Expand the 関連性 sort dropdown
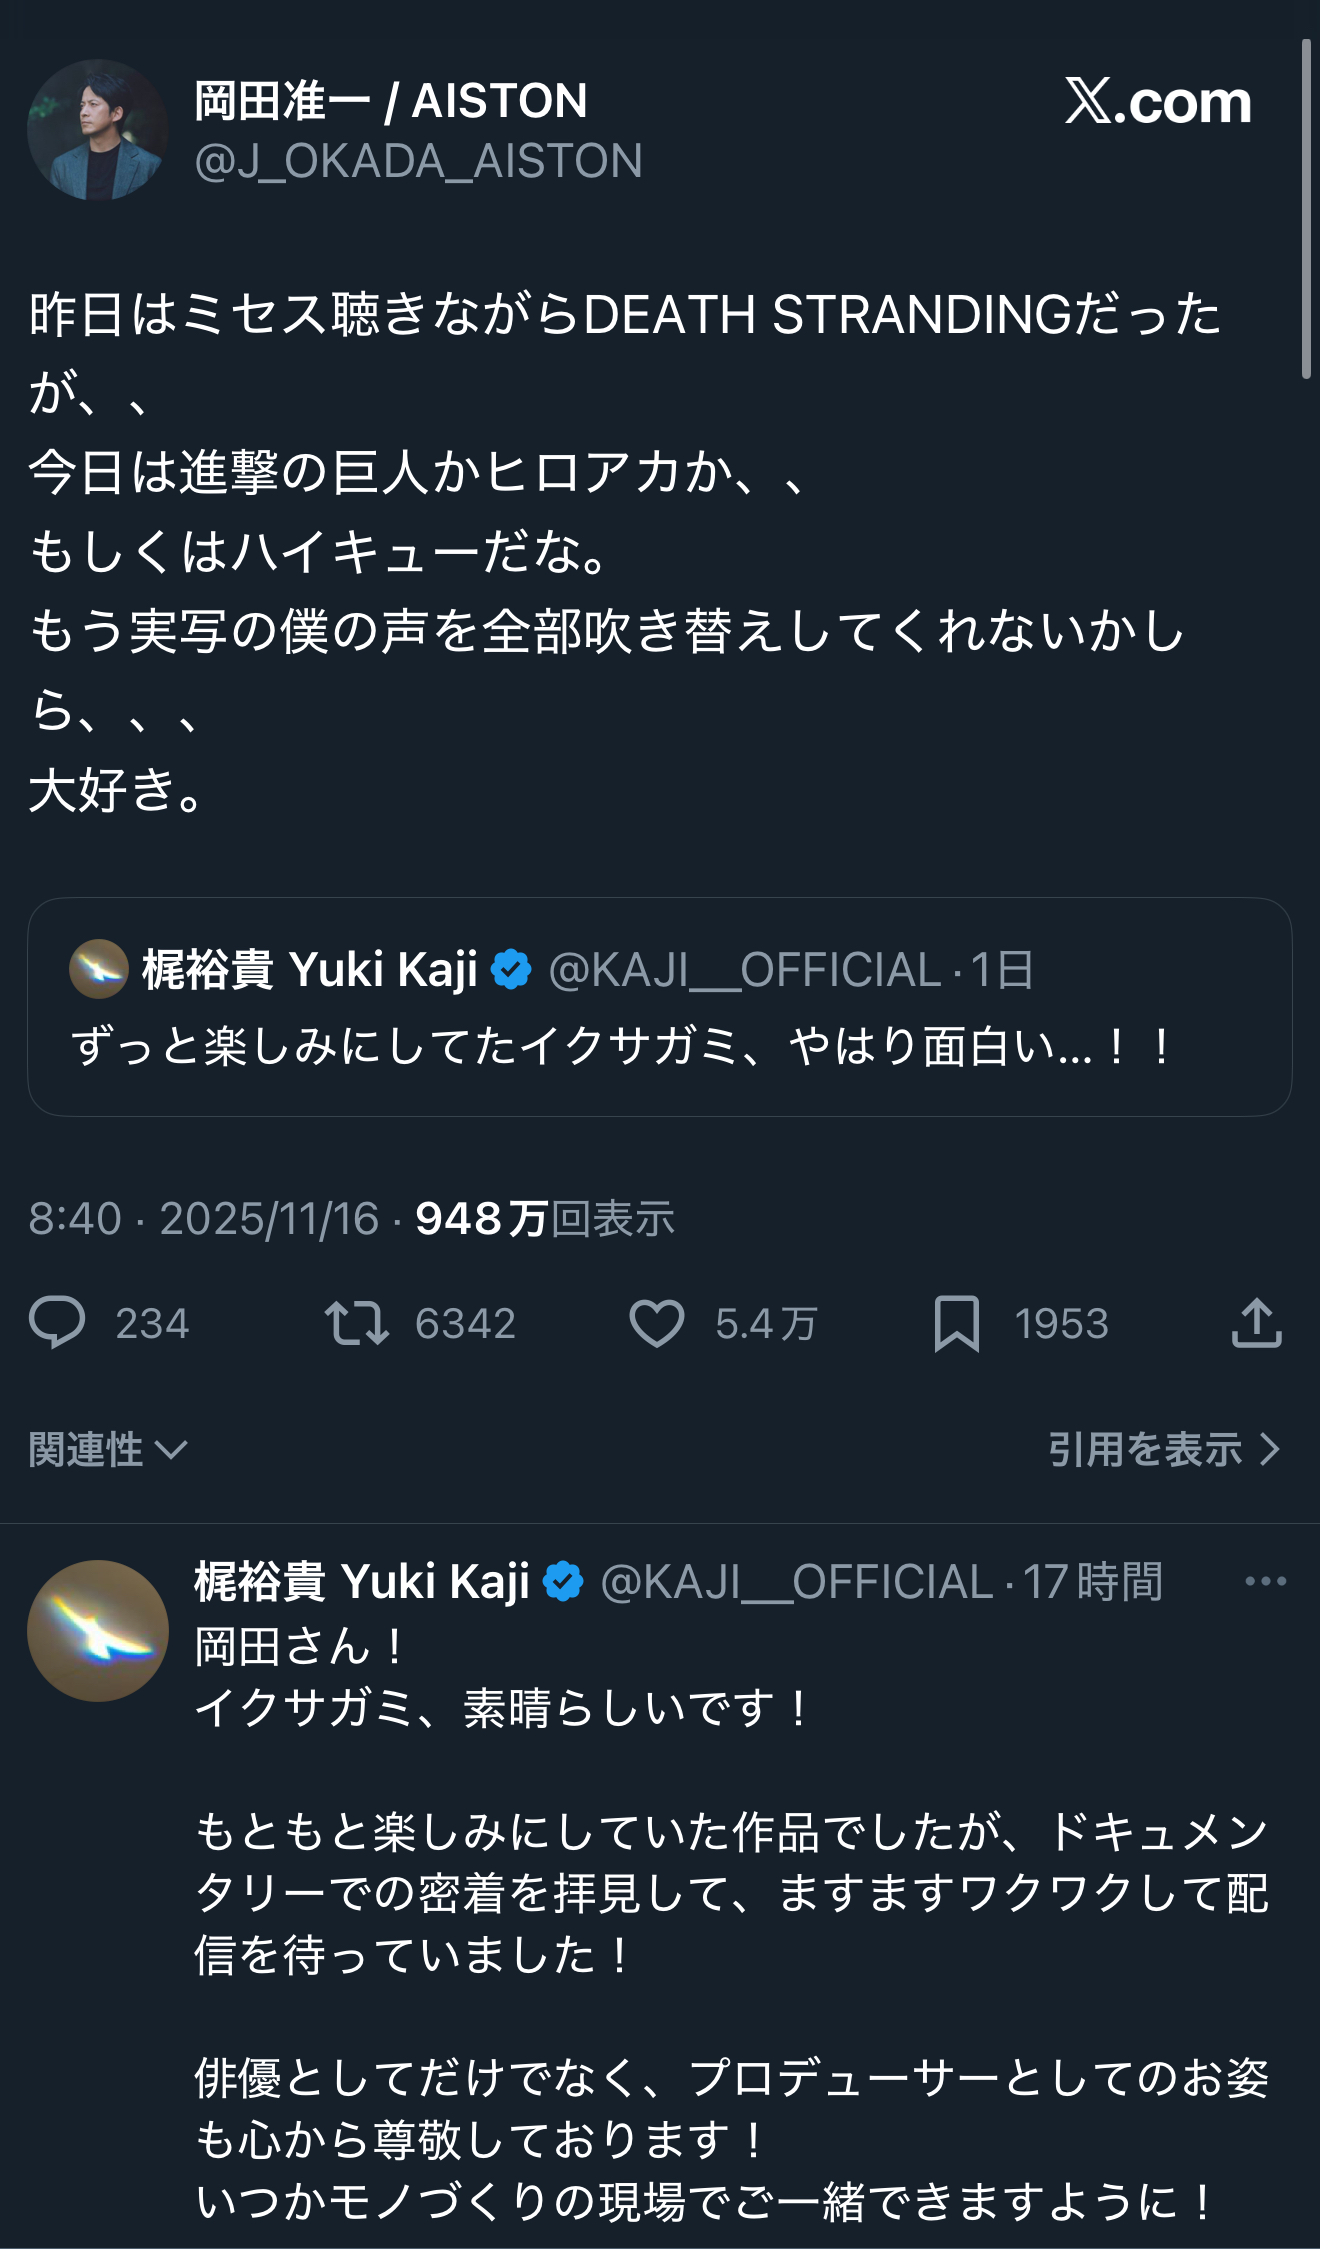This screenshot has height=2249, width=1320. [x=108, y=1449]
